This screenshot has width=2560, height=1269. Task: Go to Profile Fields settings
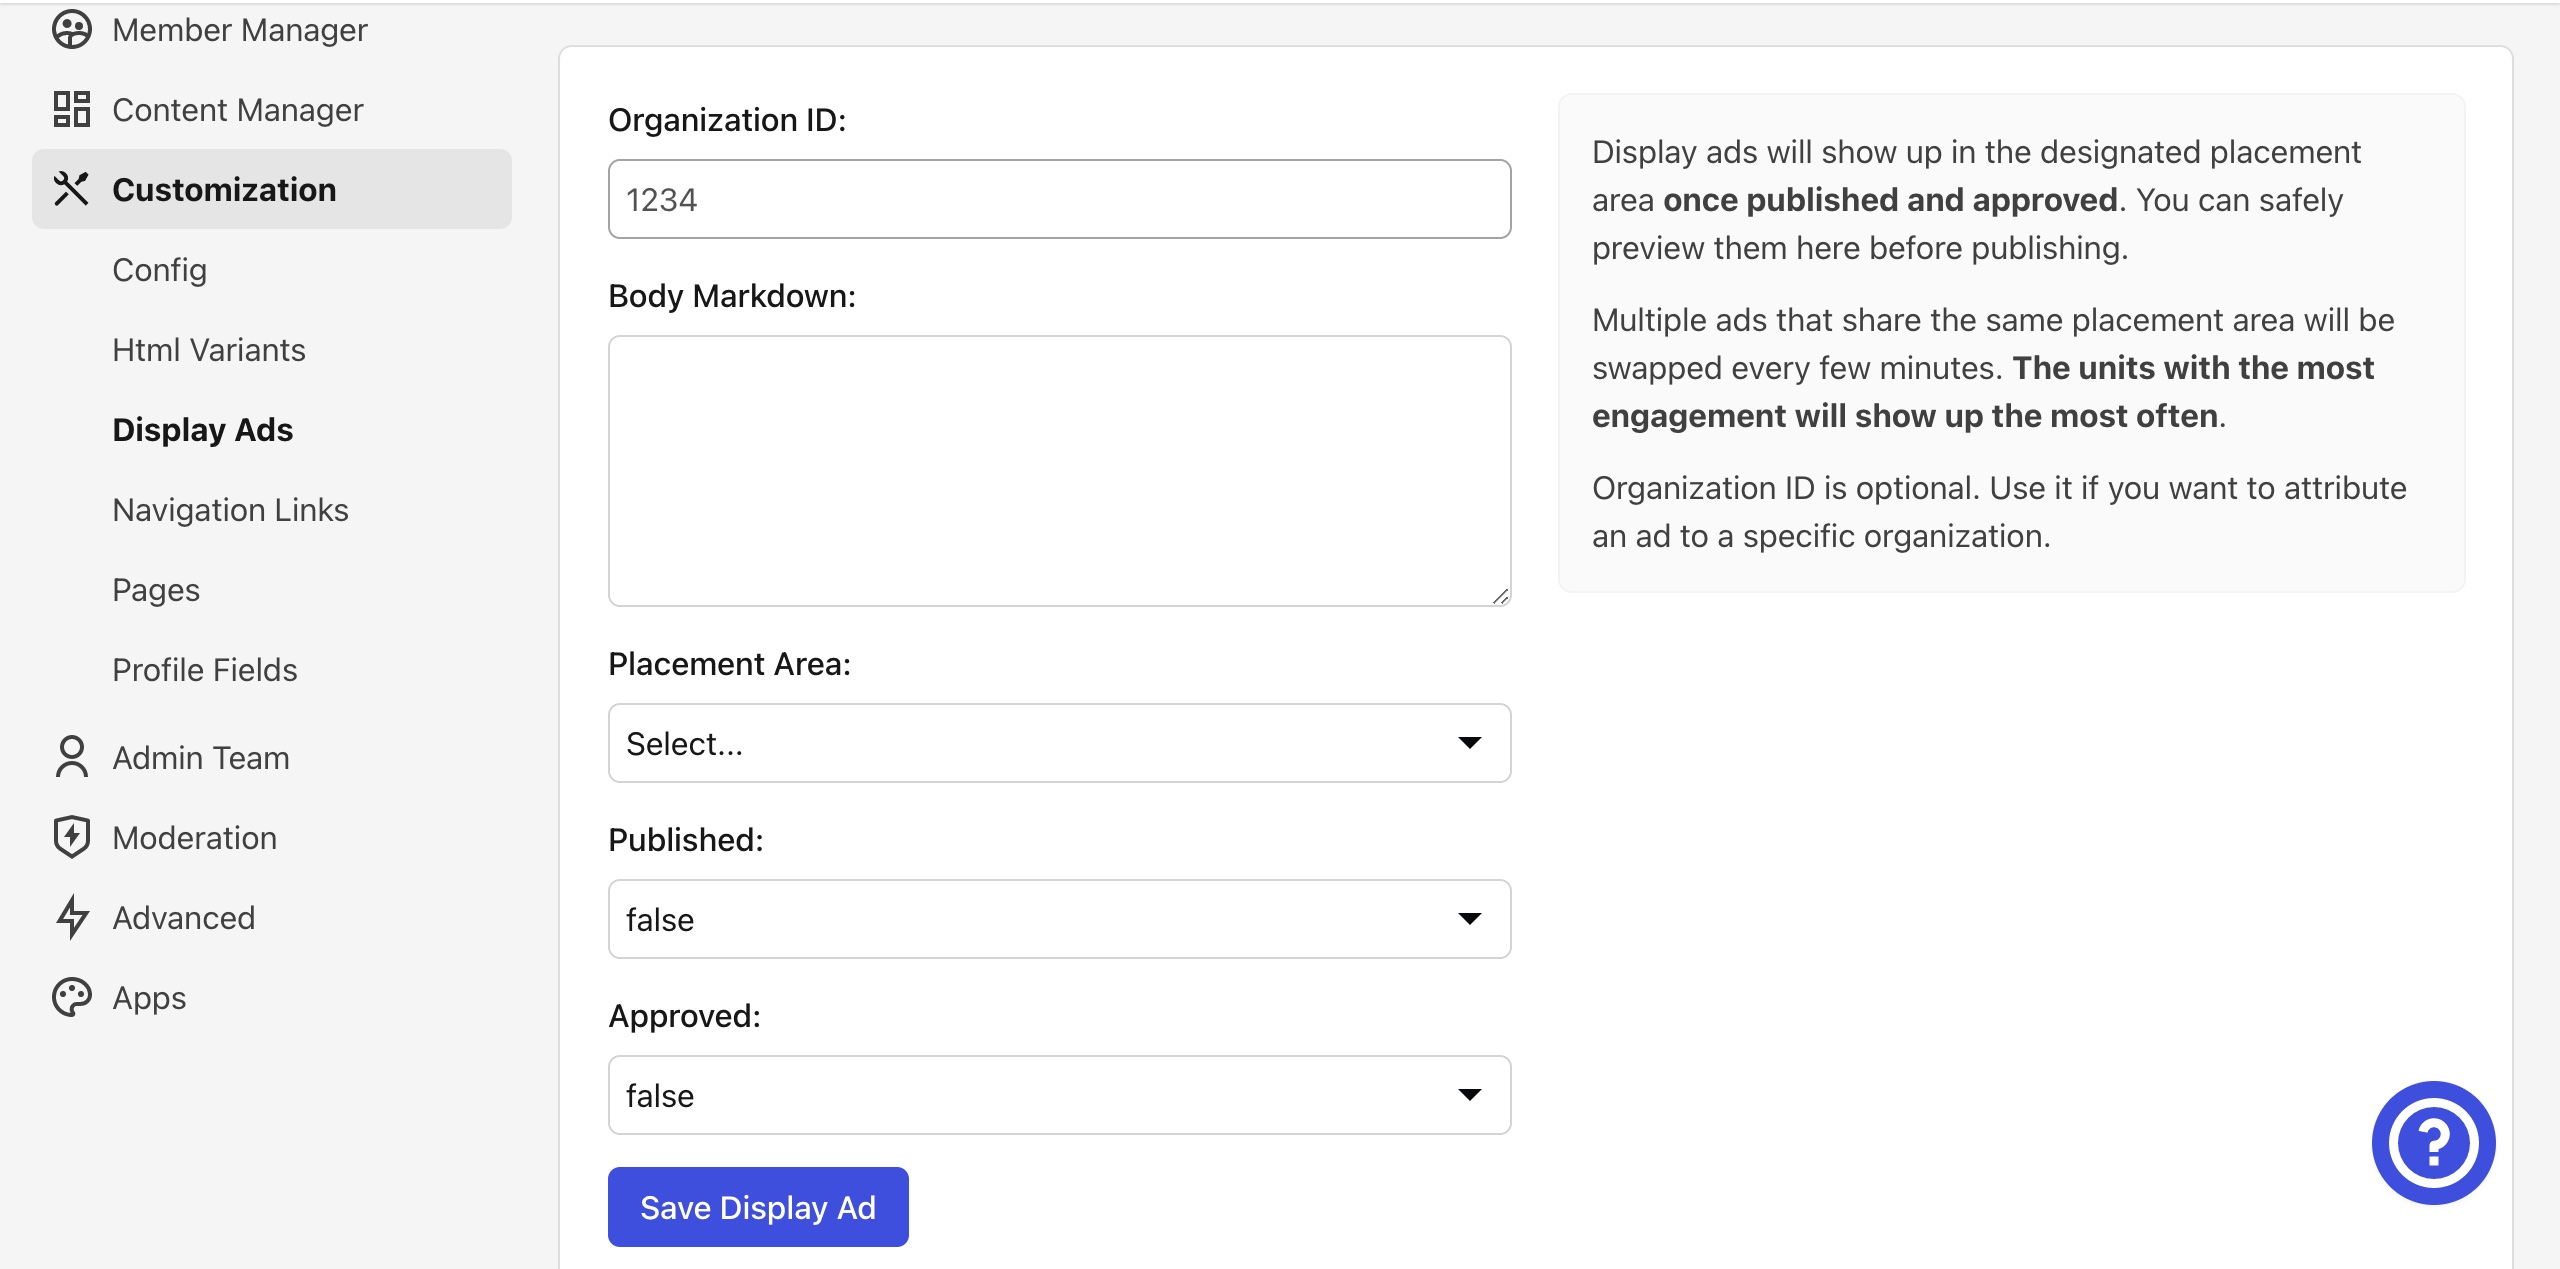pyautogui.click(x=204, y=669)
